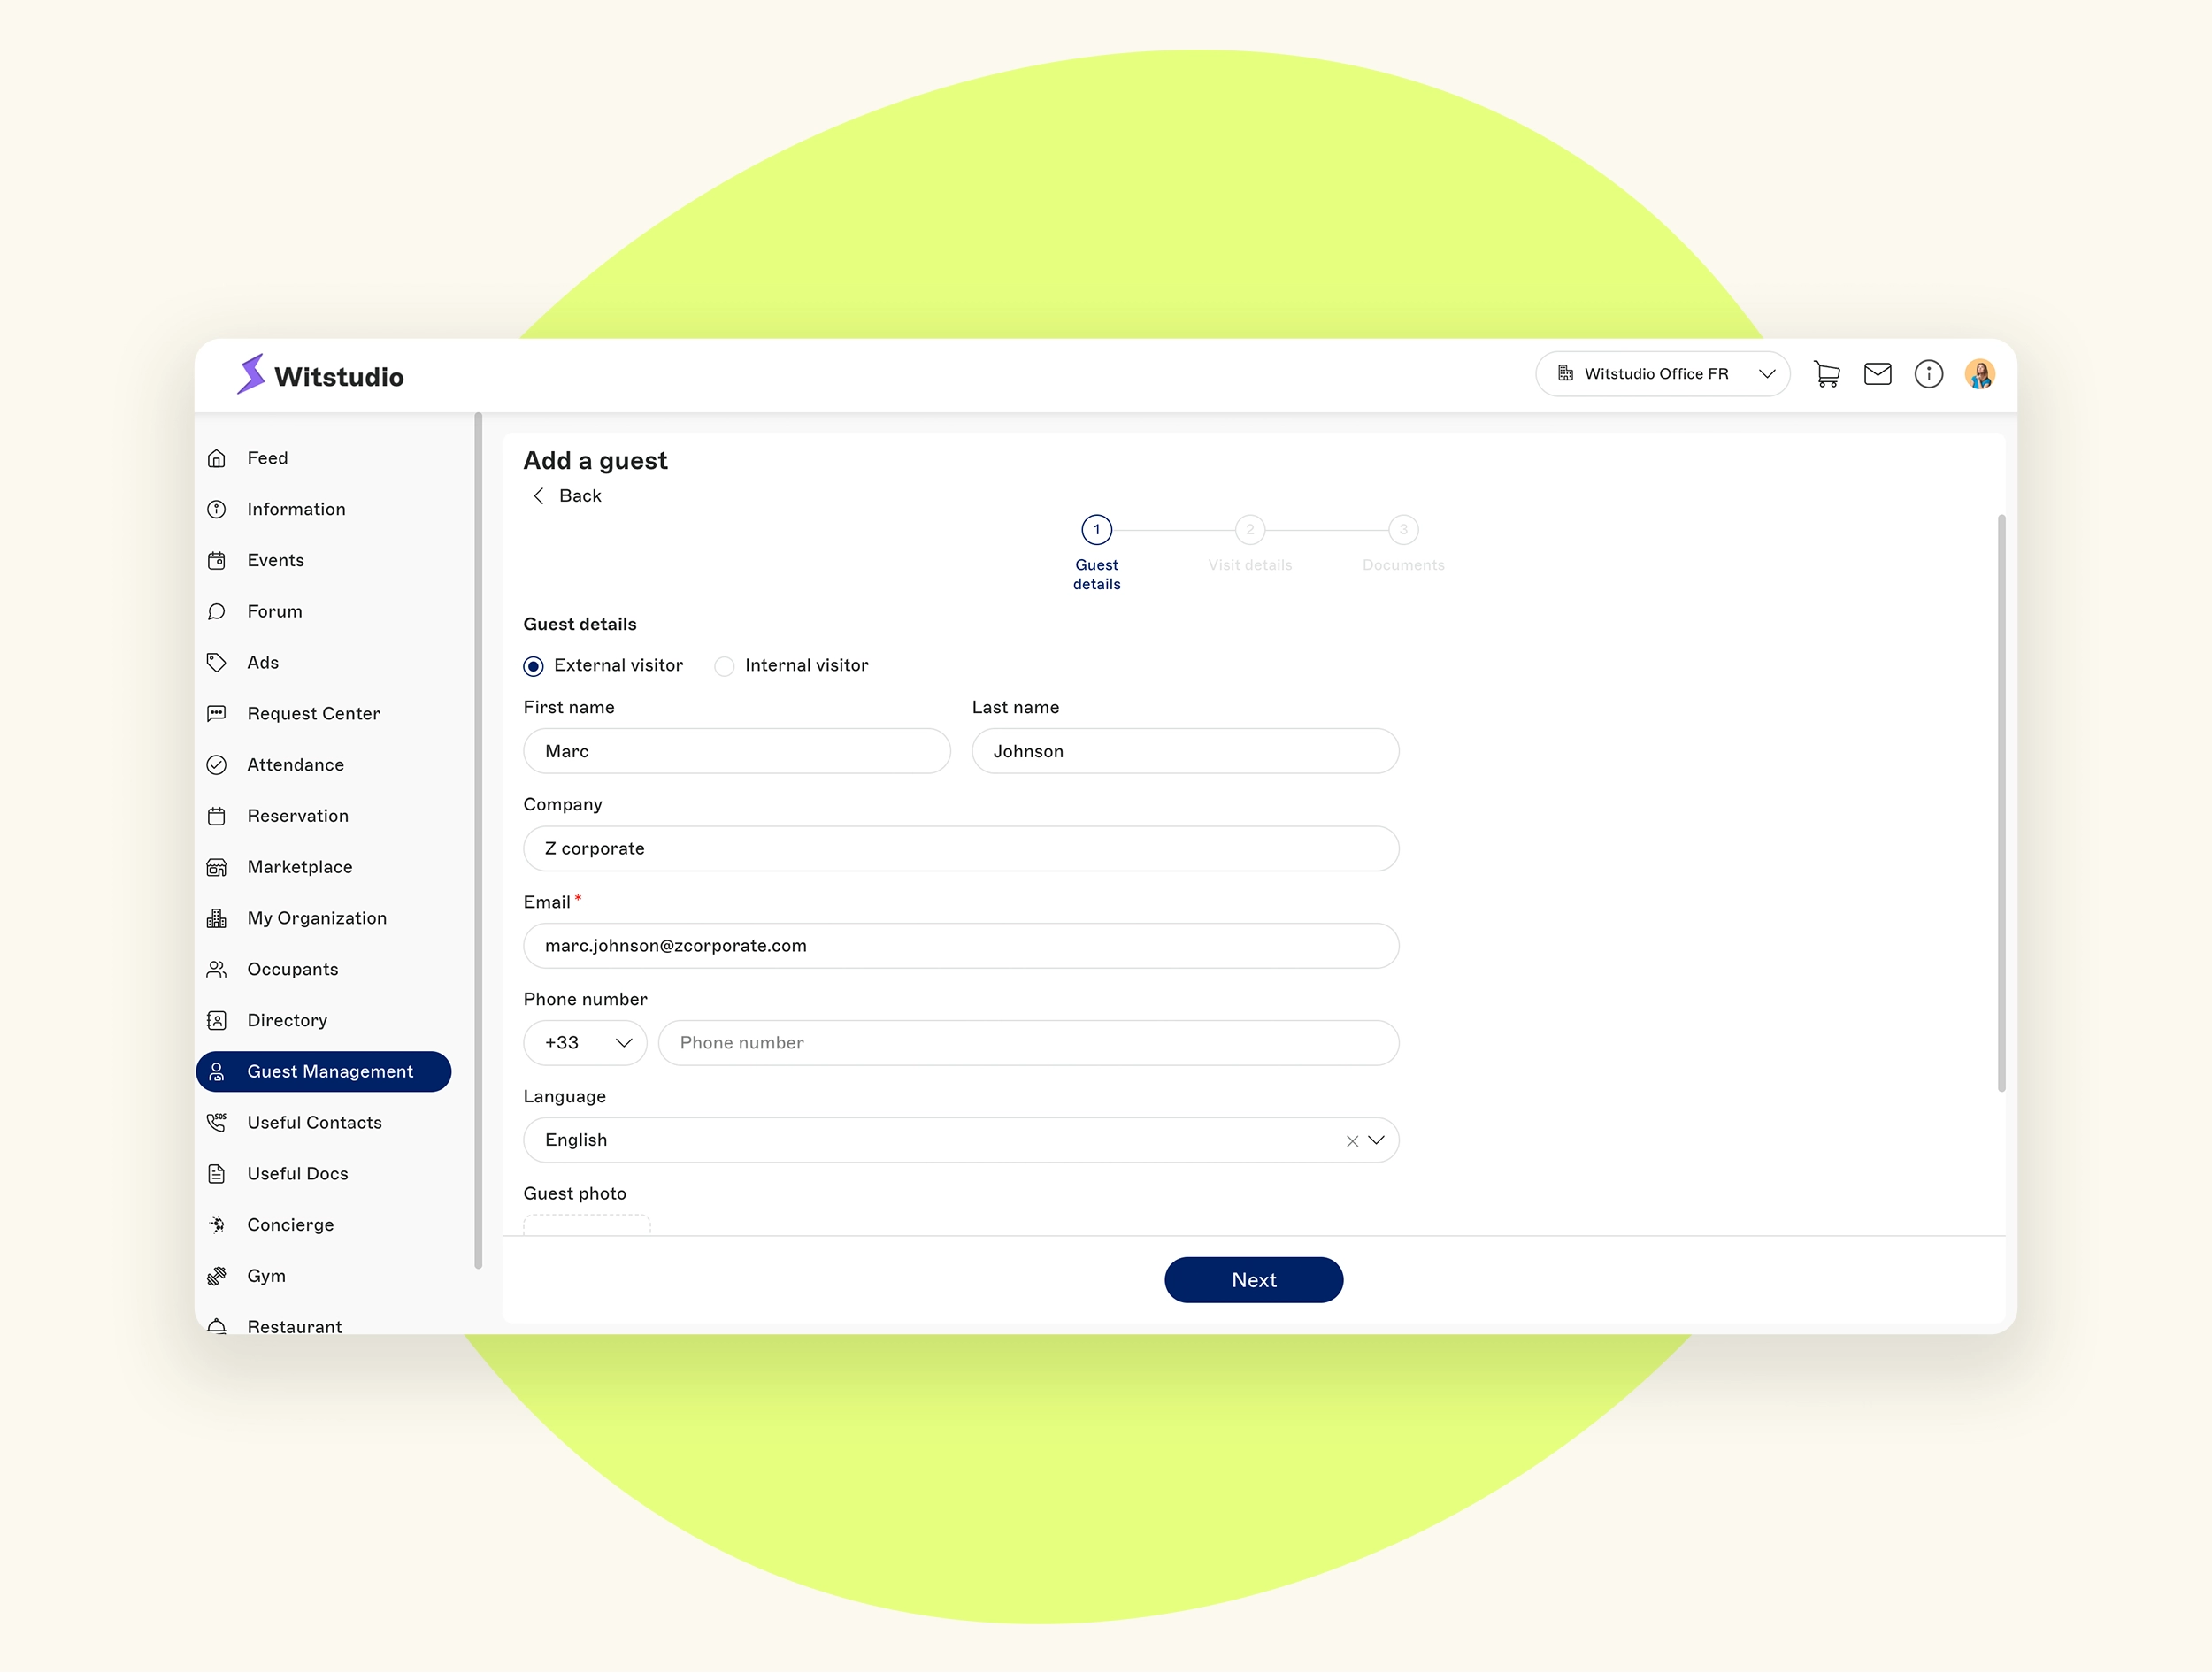Select Internal visitor radio button

click(x=725, y=666)
